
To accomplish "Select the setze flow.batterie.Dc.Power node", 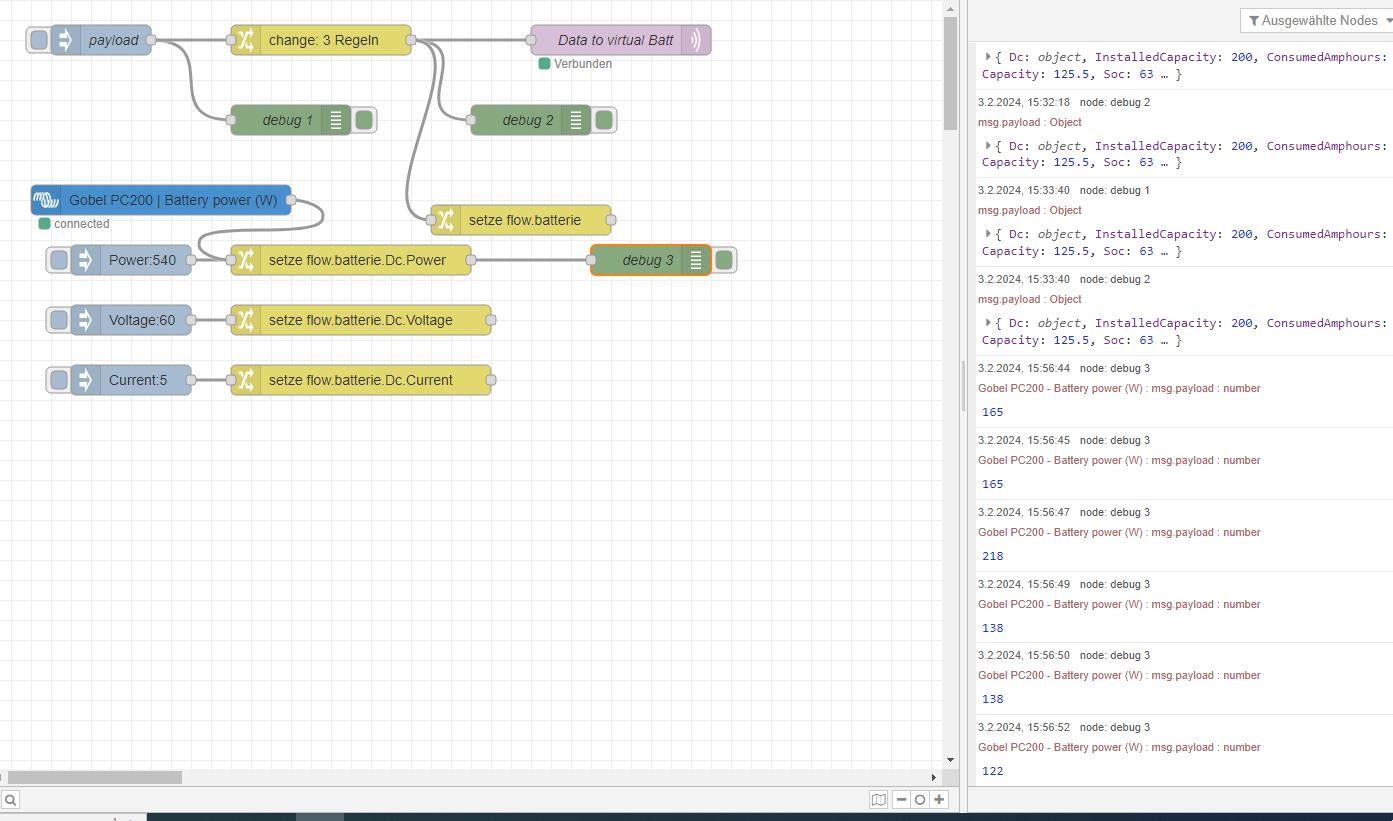I will pos(351,260).
